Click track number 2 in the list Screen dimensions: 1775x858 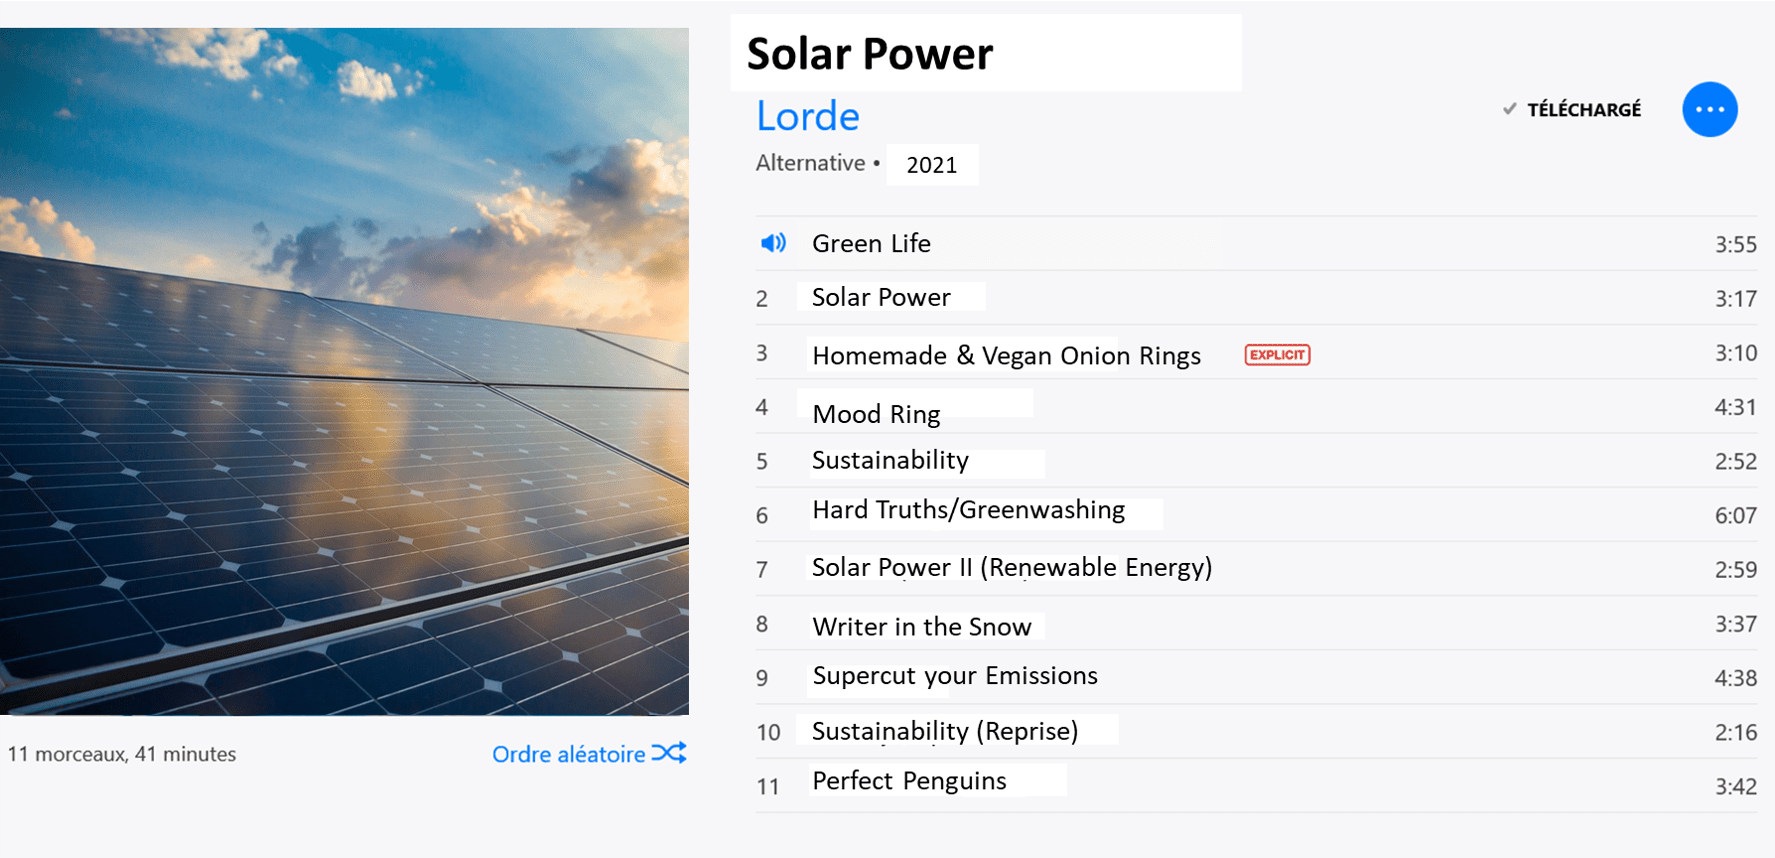(x=762, y=299)
